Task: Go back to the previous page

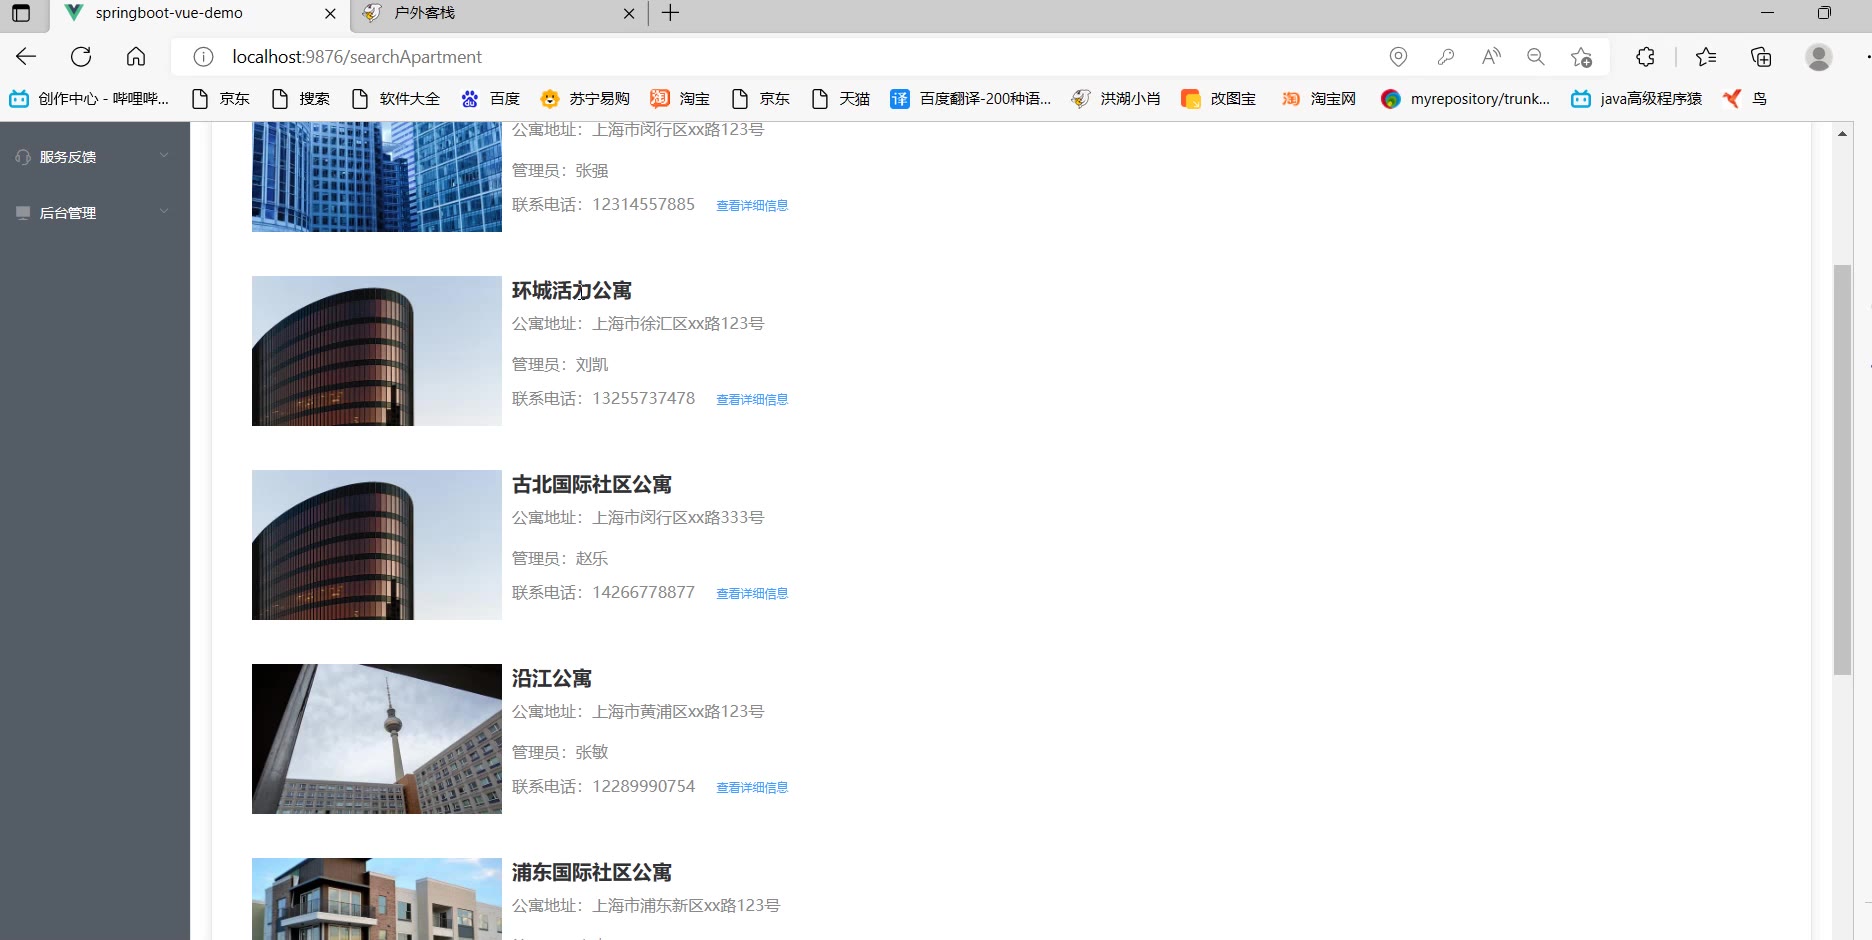Action: tap(26, 57)
